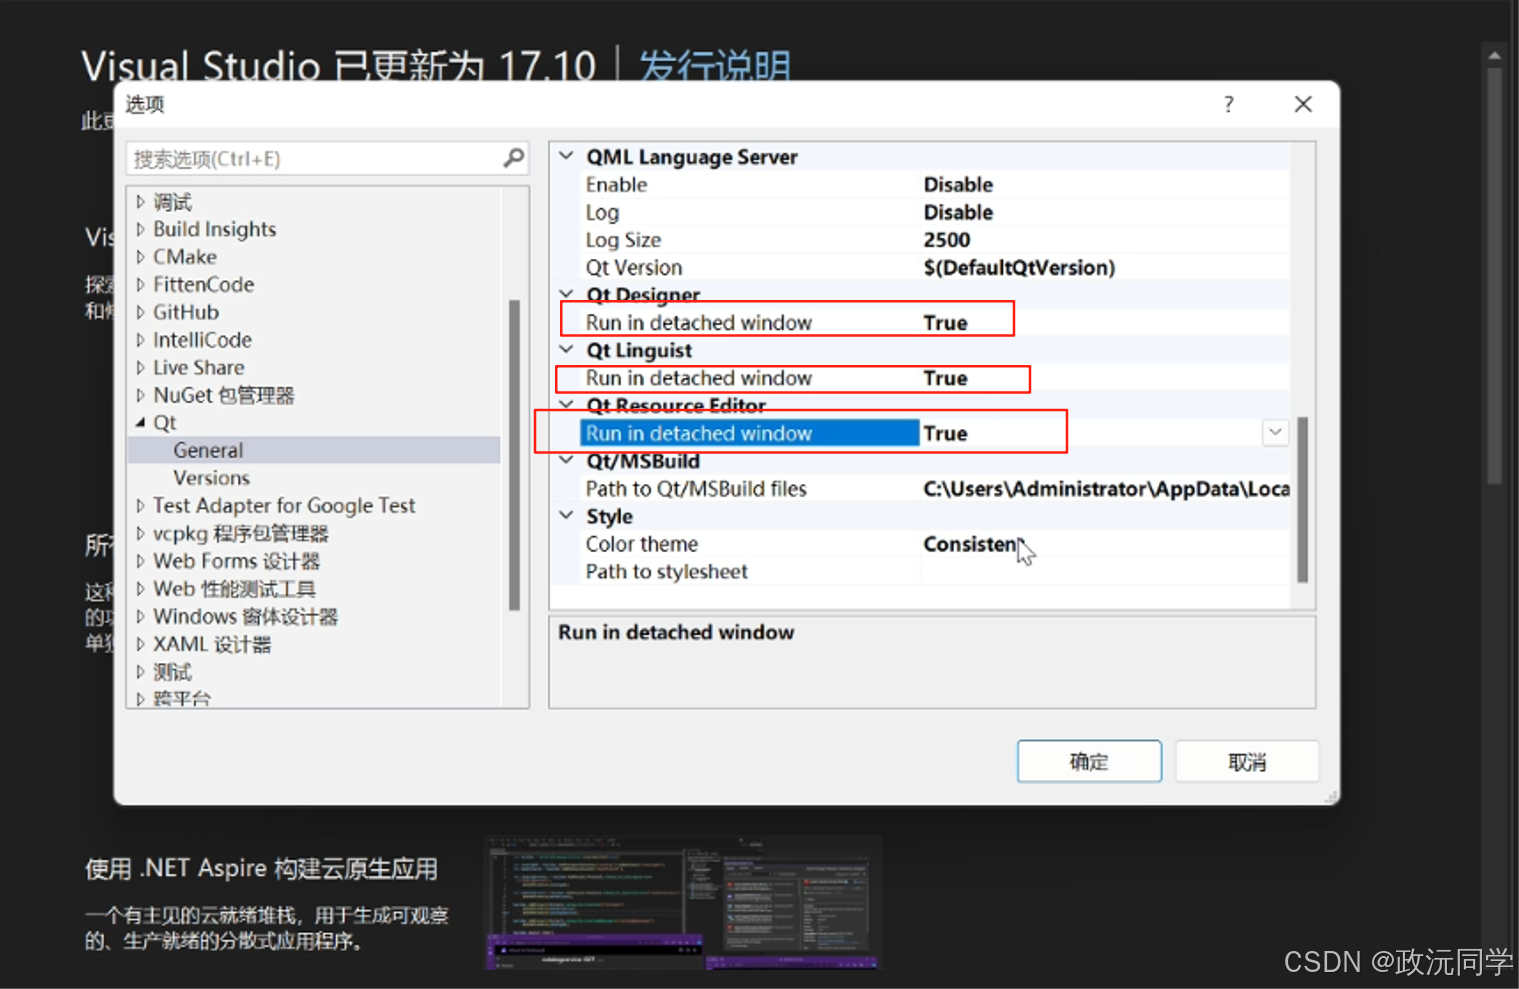Click Qt Designer detached window True value
Viewport: 1519px width, 989px height.
pyautogui.click(x=945, y=323)
